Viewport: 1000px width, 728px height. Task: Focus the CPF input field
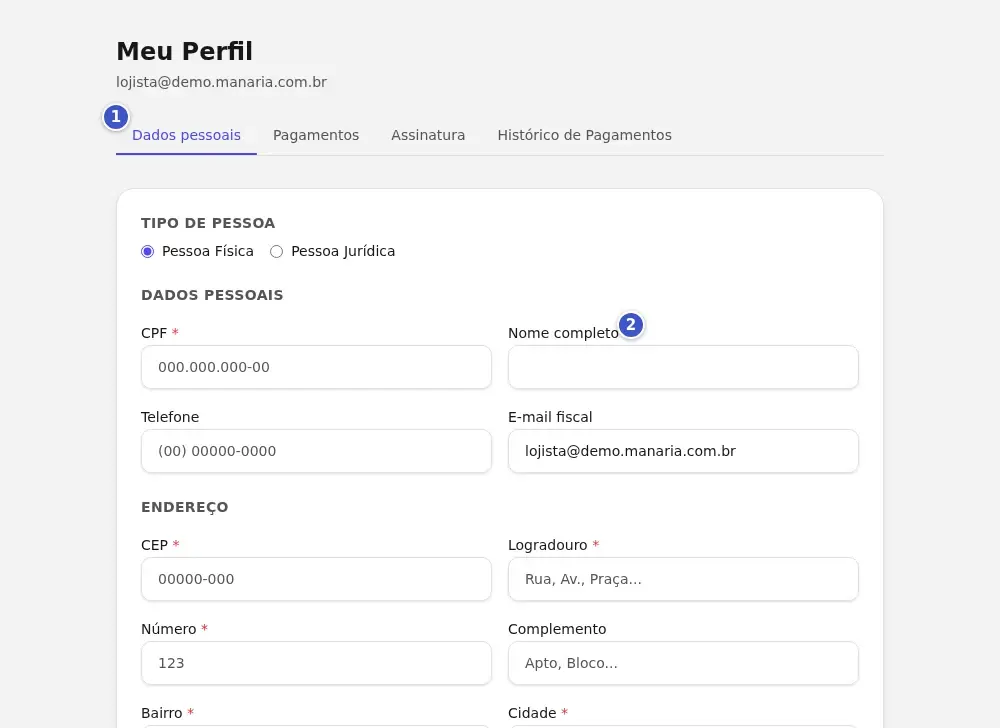point(316,367)
